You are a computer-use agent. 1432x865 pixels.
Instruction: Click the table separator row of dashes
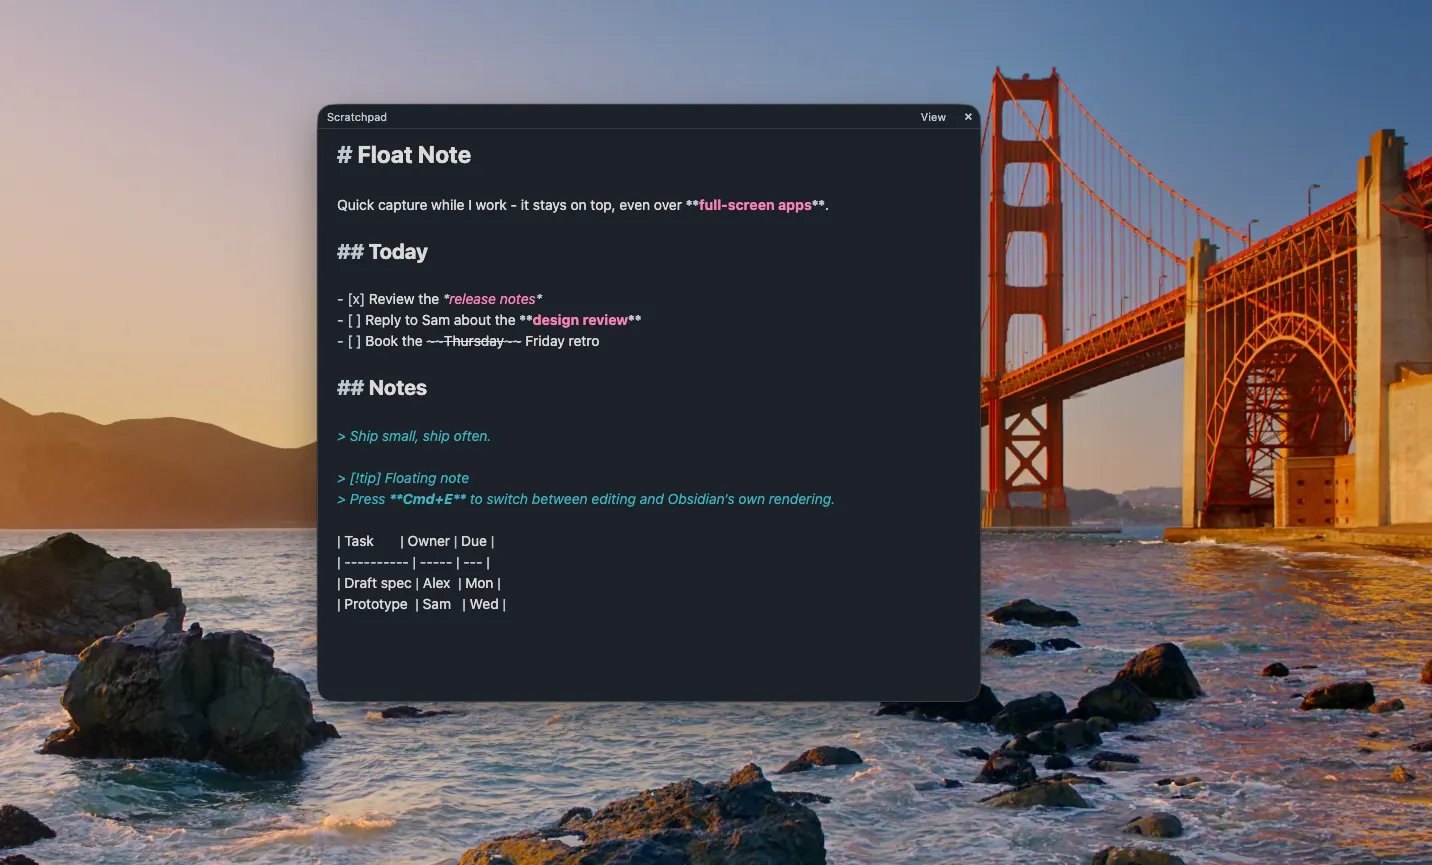(x=413, y=562)
